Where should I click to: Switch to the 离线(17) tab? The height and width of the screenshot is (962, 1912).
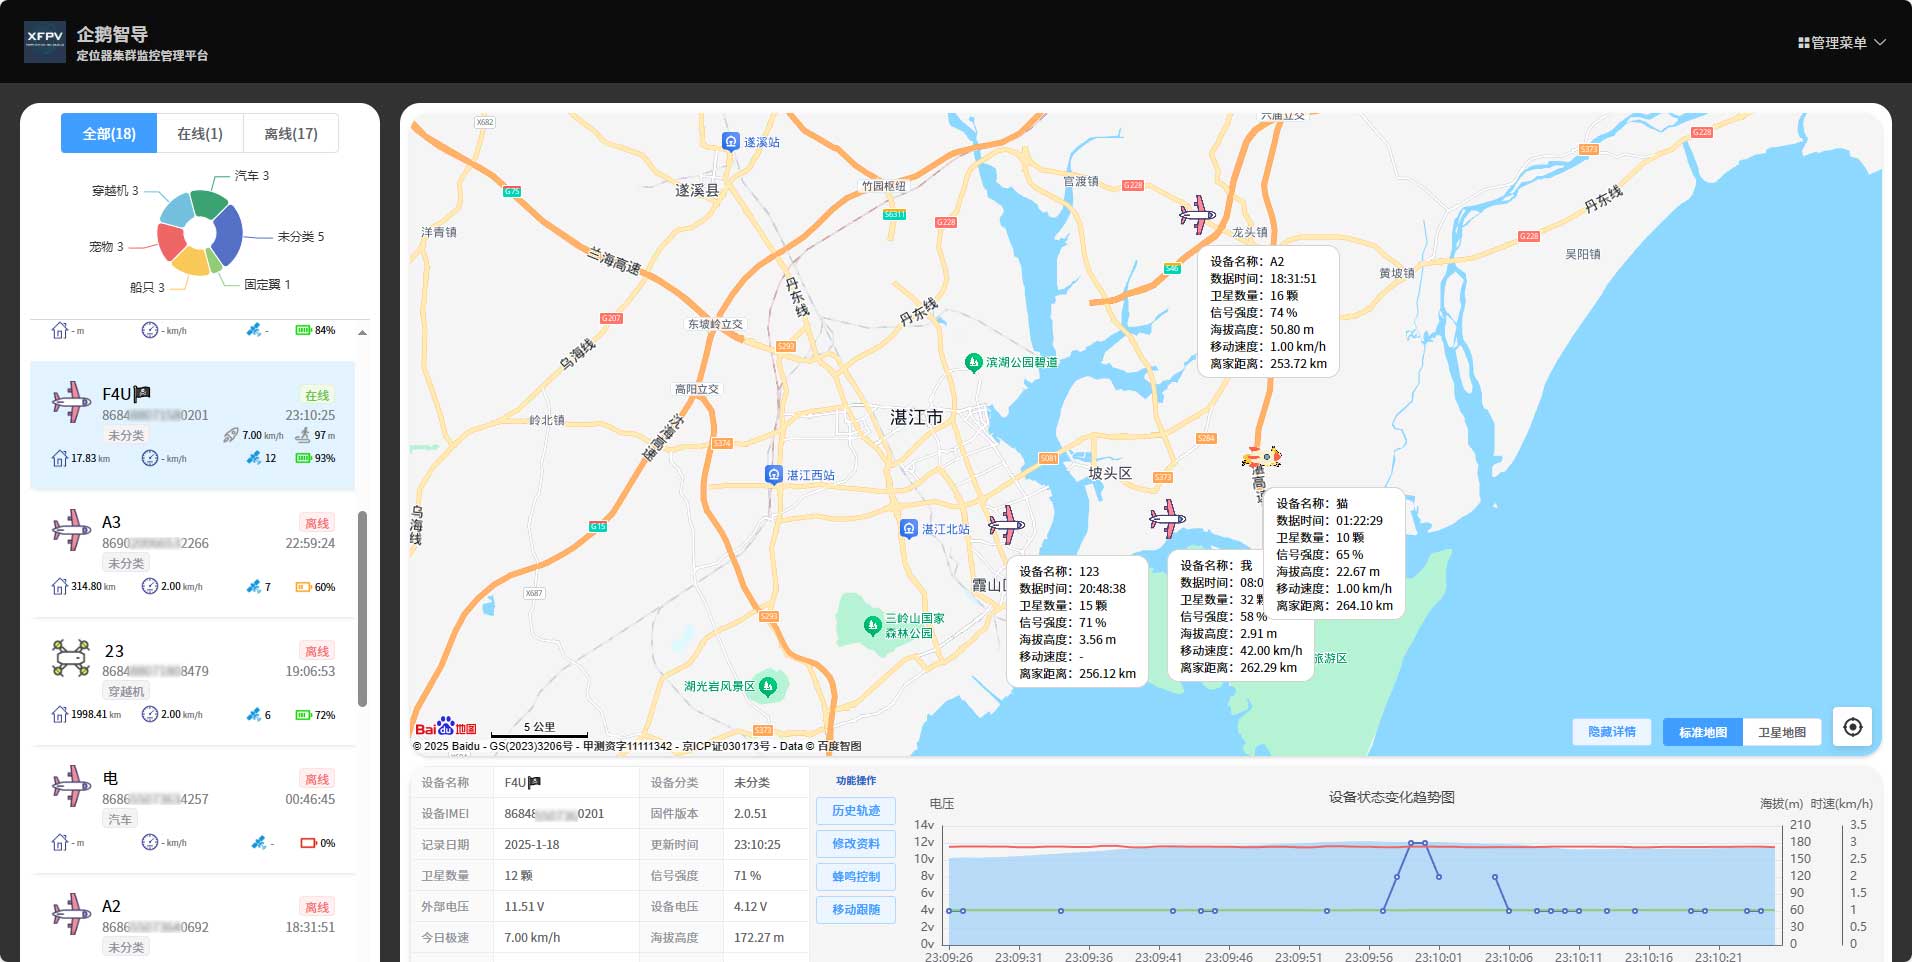point(290,133)
